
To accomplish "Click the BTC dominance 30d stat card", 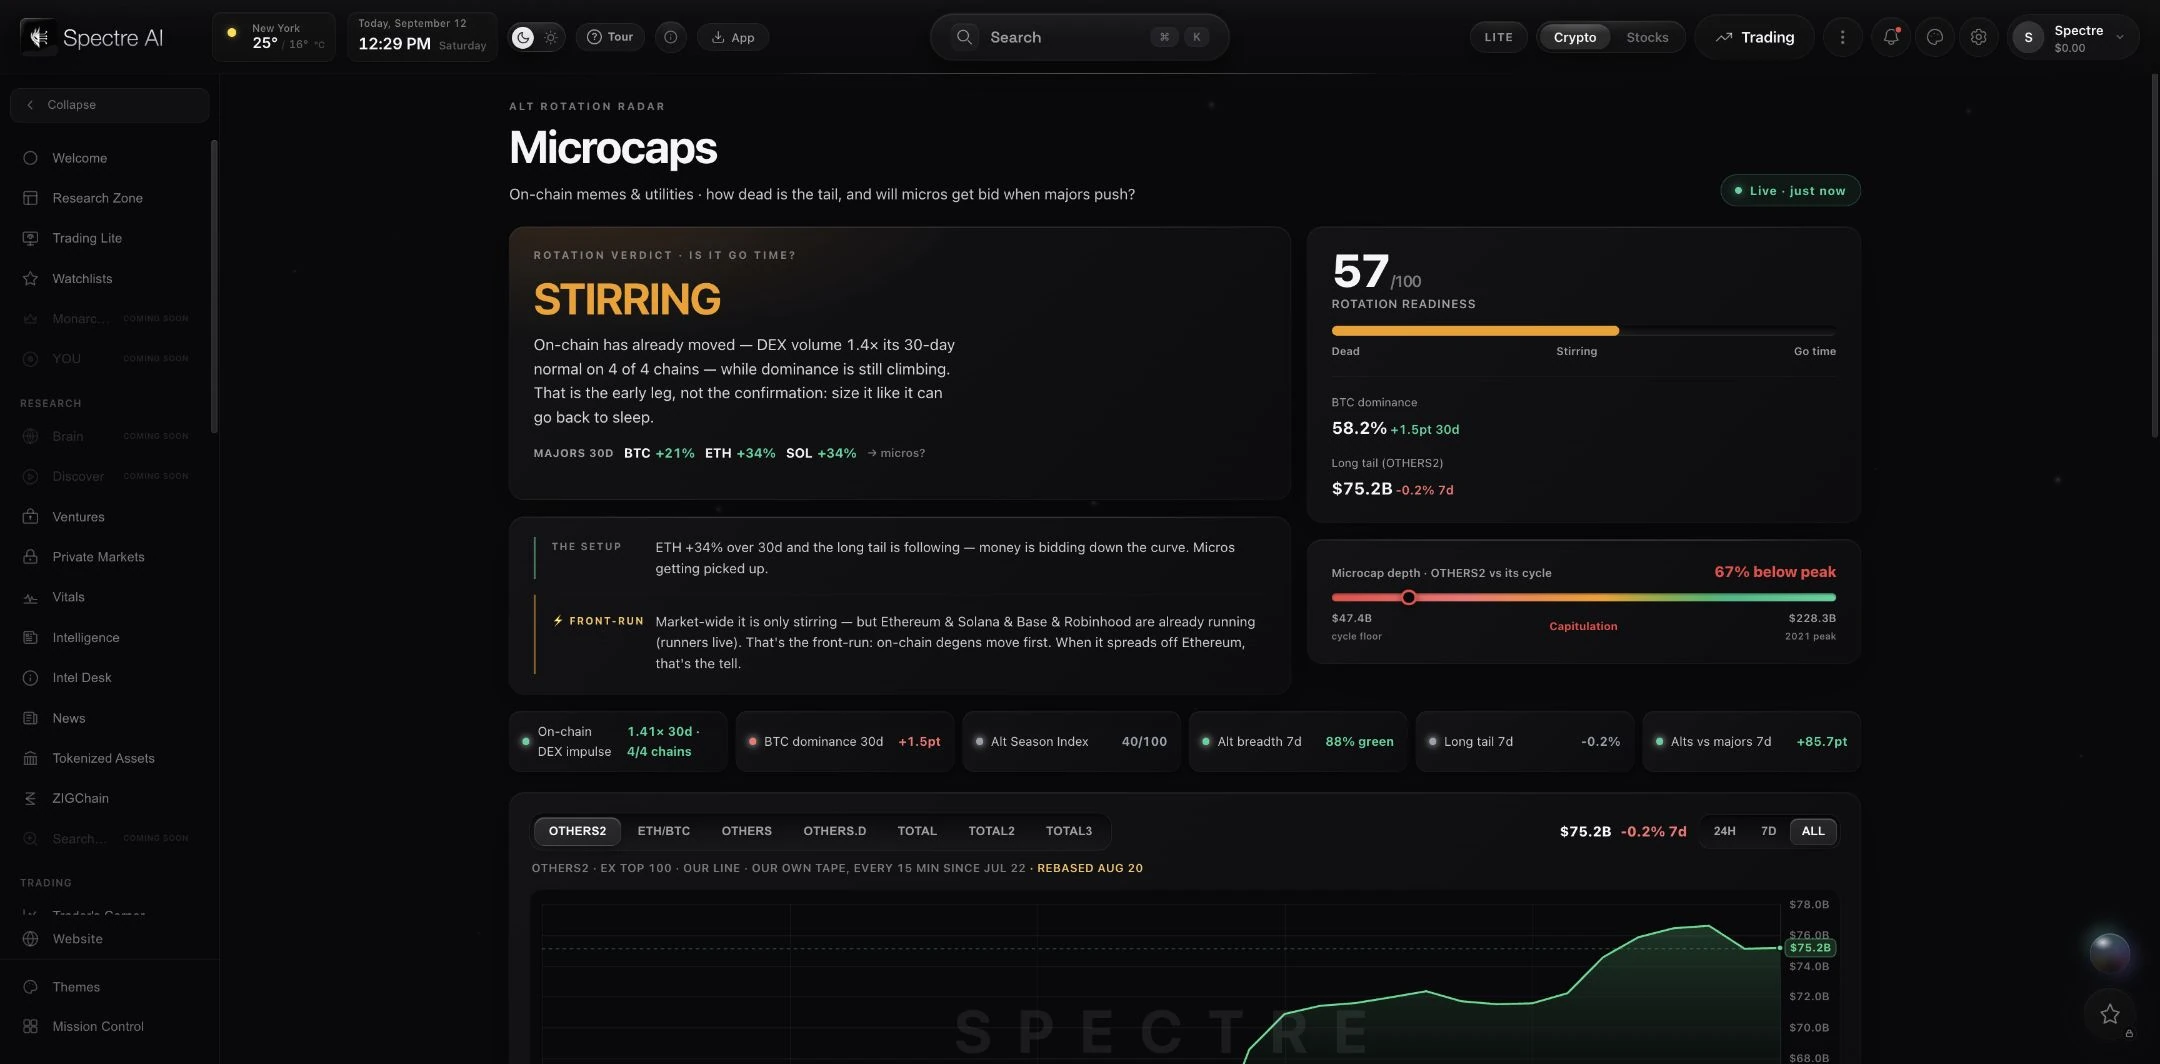I will coord(845,742).
